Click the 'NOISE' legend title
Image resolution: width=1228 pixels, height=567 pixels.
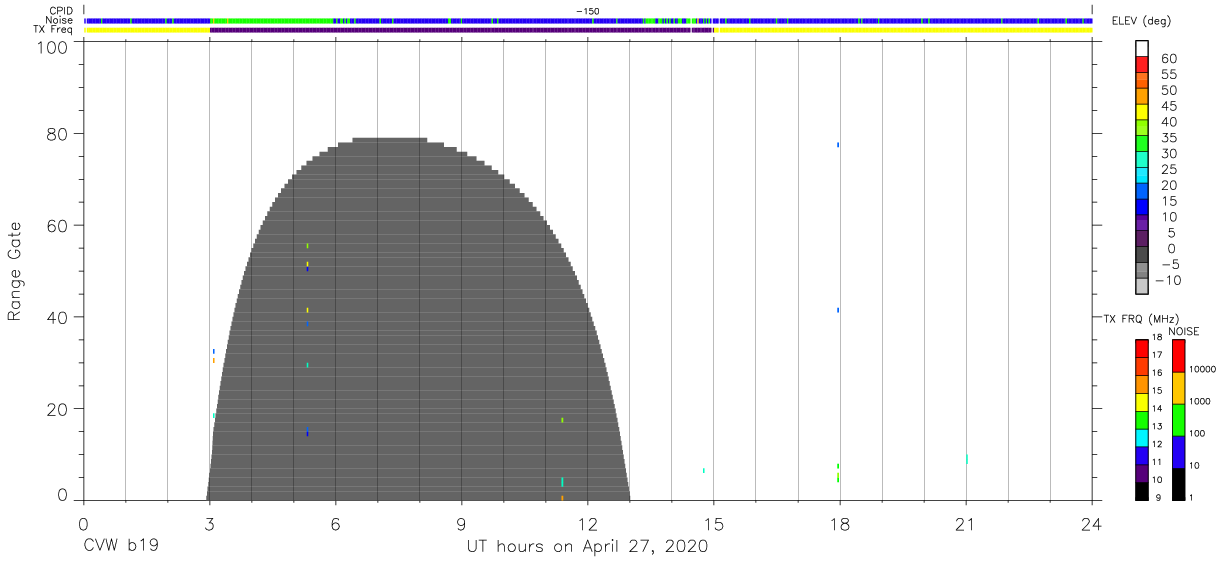click(1183, 331)
